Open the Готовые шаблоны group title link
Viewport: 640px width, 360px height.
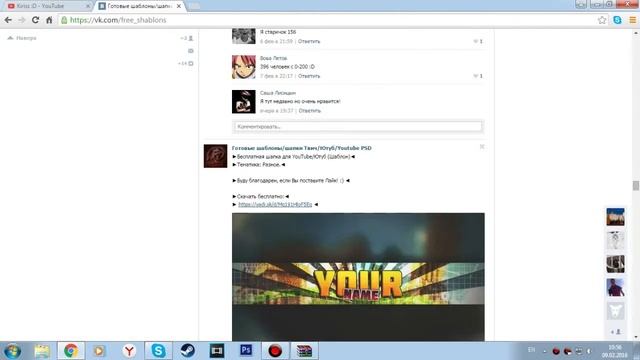(x=302, y=148)
